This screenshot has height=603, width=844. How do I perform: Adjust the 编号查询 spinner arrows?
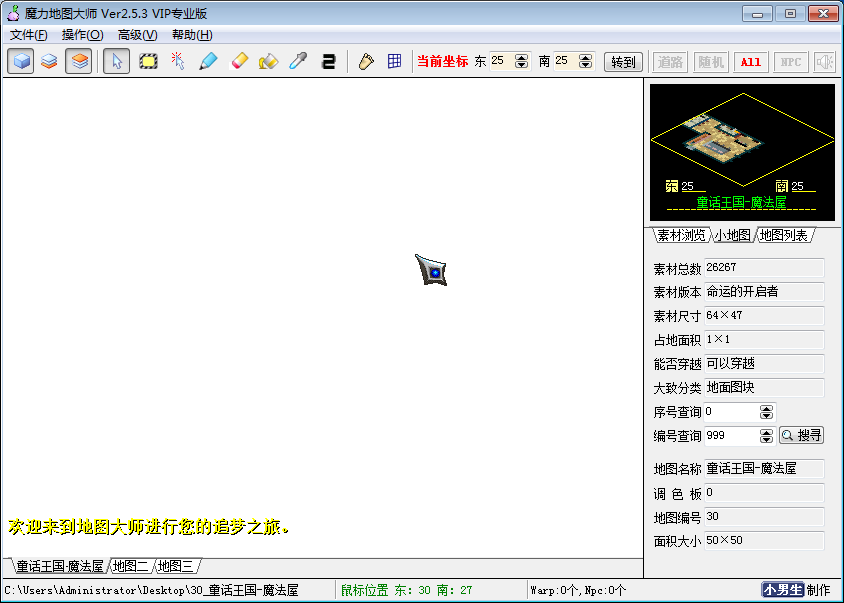coord(766,436)
